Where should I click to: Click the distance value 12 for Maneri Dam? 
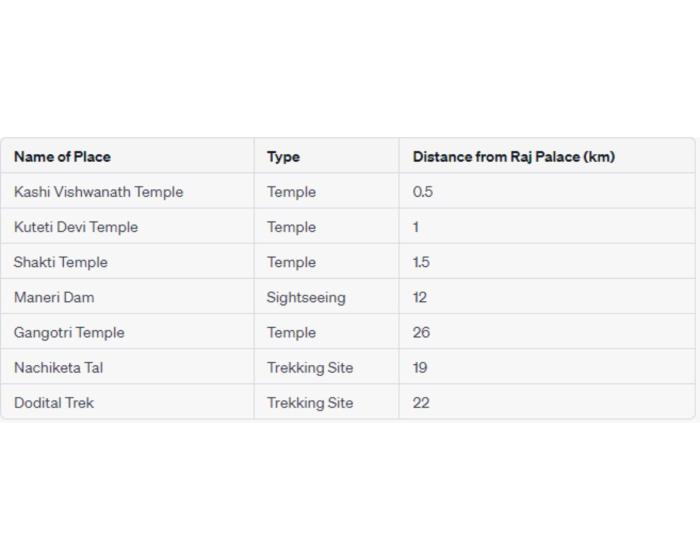[420, 297]
